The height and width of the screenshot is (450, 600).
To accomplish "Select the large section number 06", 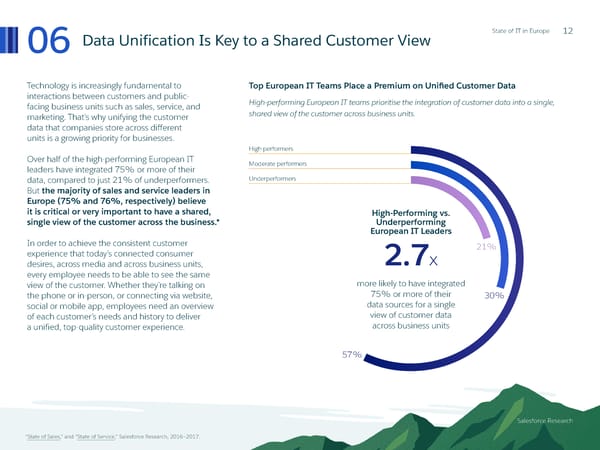I will (x=47, y=41).
